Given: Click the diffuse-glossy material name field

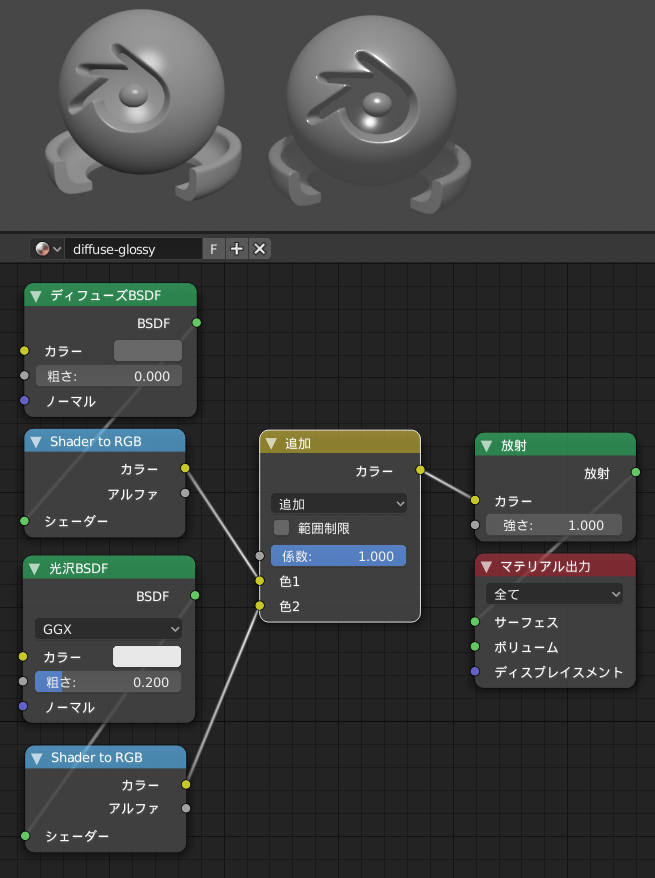Looking at the screenshot, I should (x=133, y=249).
